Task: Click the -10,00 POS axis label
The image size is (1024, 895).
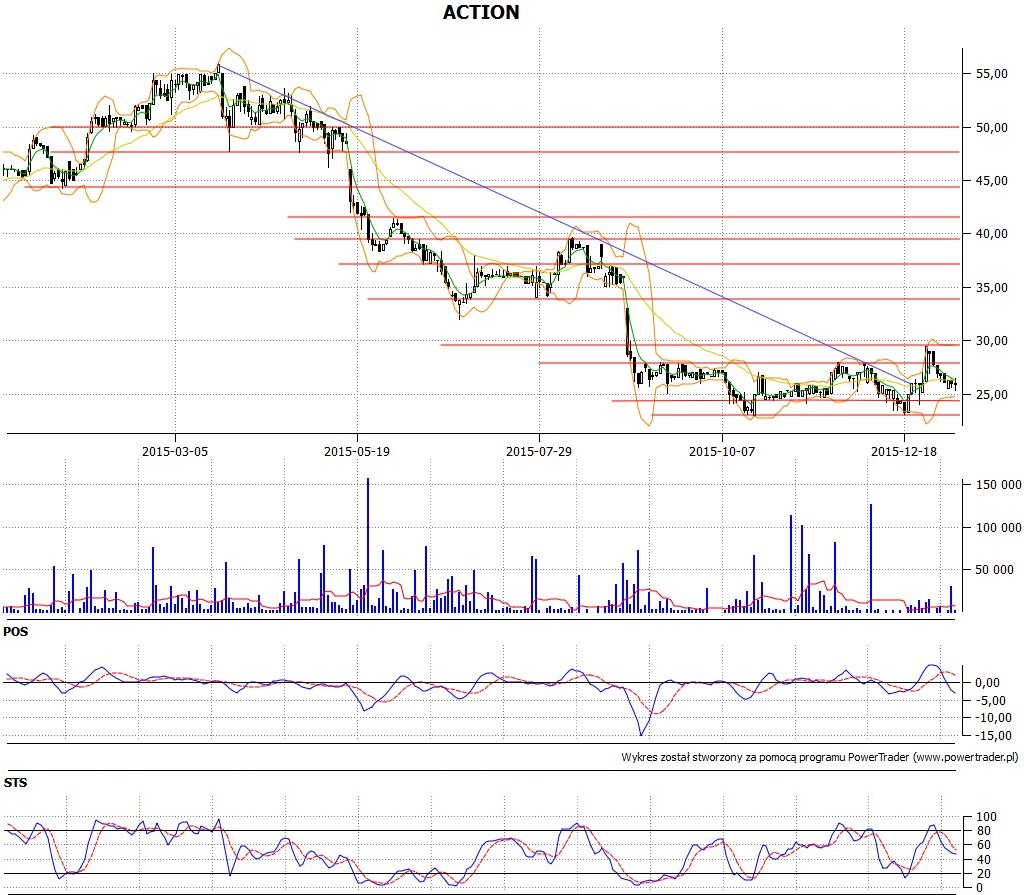Action: tap(993, 717)
